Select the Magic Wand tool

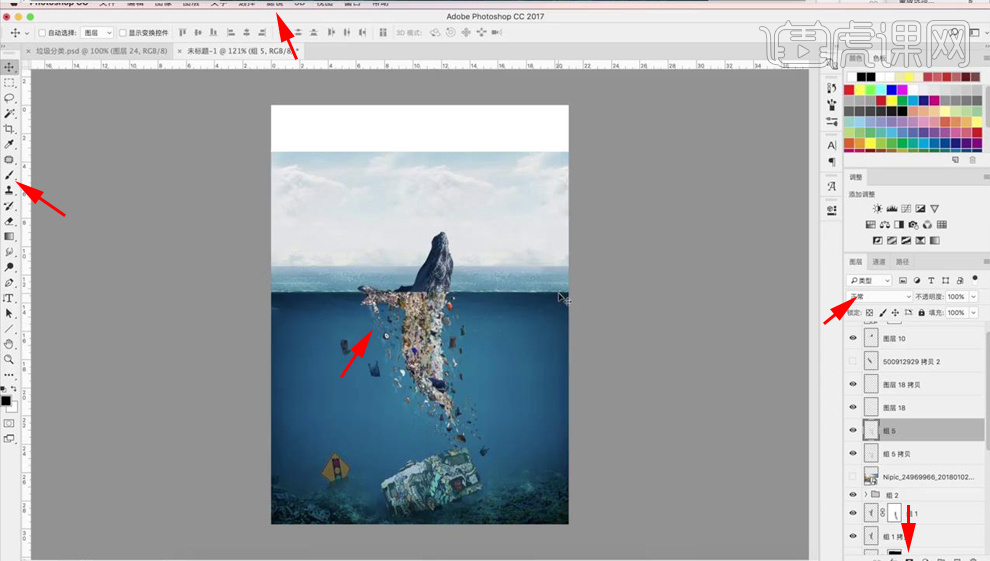coord(9,114)
